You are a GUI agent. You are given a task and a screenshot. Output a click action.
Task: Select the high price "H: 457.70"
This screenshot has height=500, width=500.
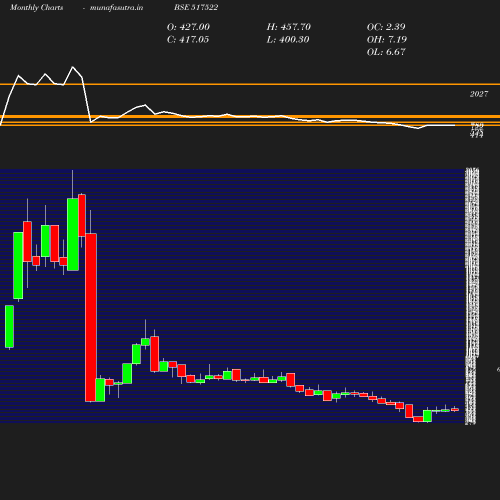[x=289, y=27]
